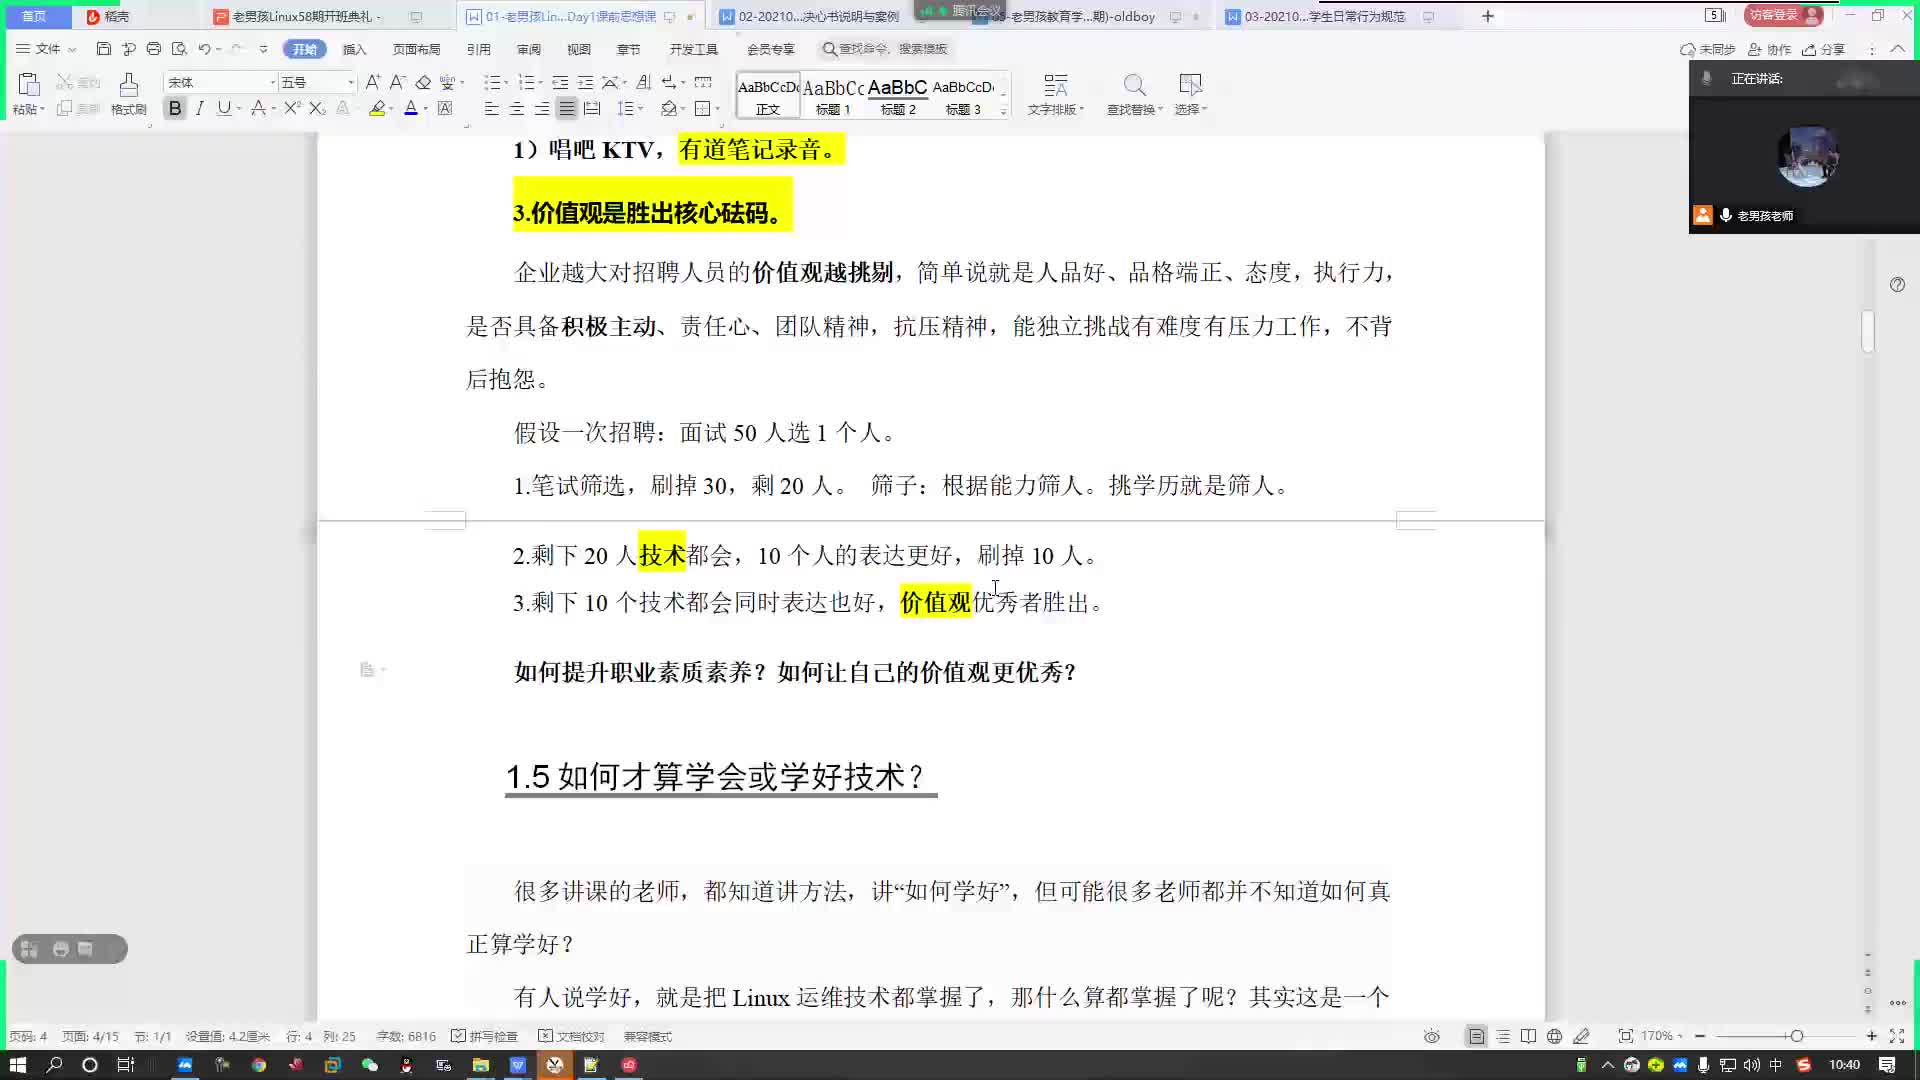Click the underline formatting icon
Image resolution: width=1920 pixels, height=1080 pixels.
point(222,109)
